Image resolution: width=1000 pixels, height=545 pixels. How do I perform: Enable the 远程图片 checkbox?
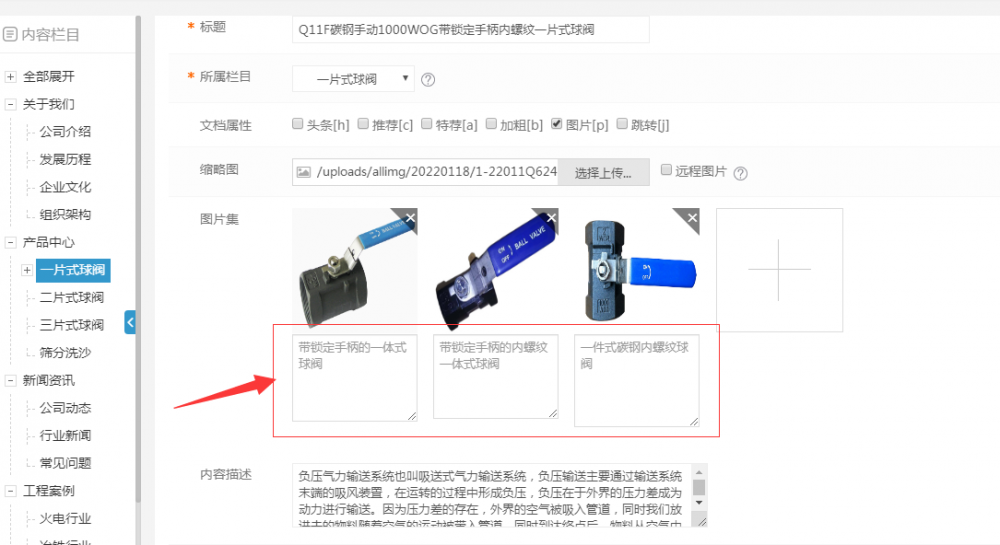[x=666, y=170]
